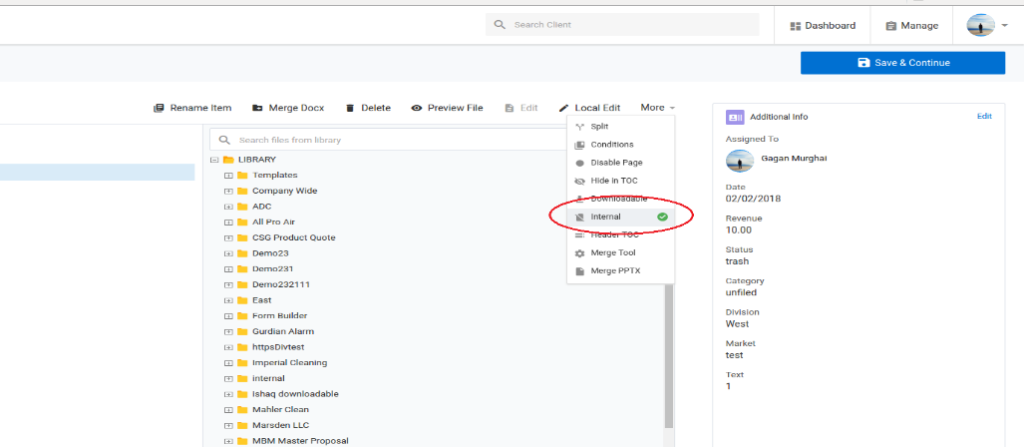Click the Merge Docx toolbar icon
The image size is (1024, 447).
click(x=257, y=108)
